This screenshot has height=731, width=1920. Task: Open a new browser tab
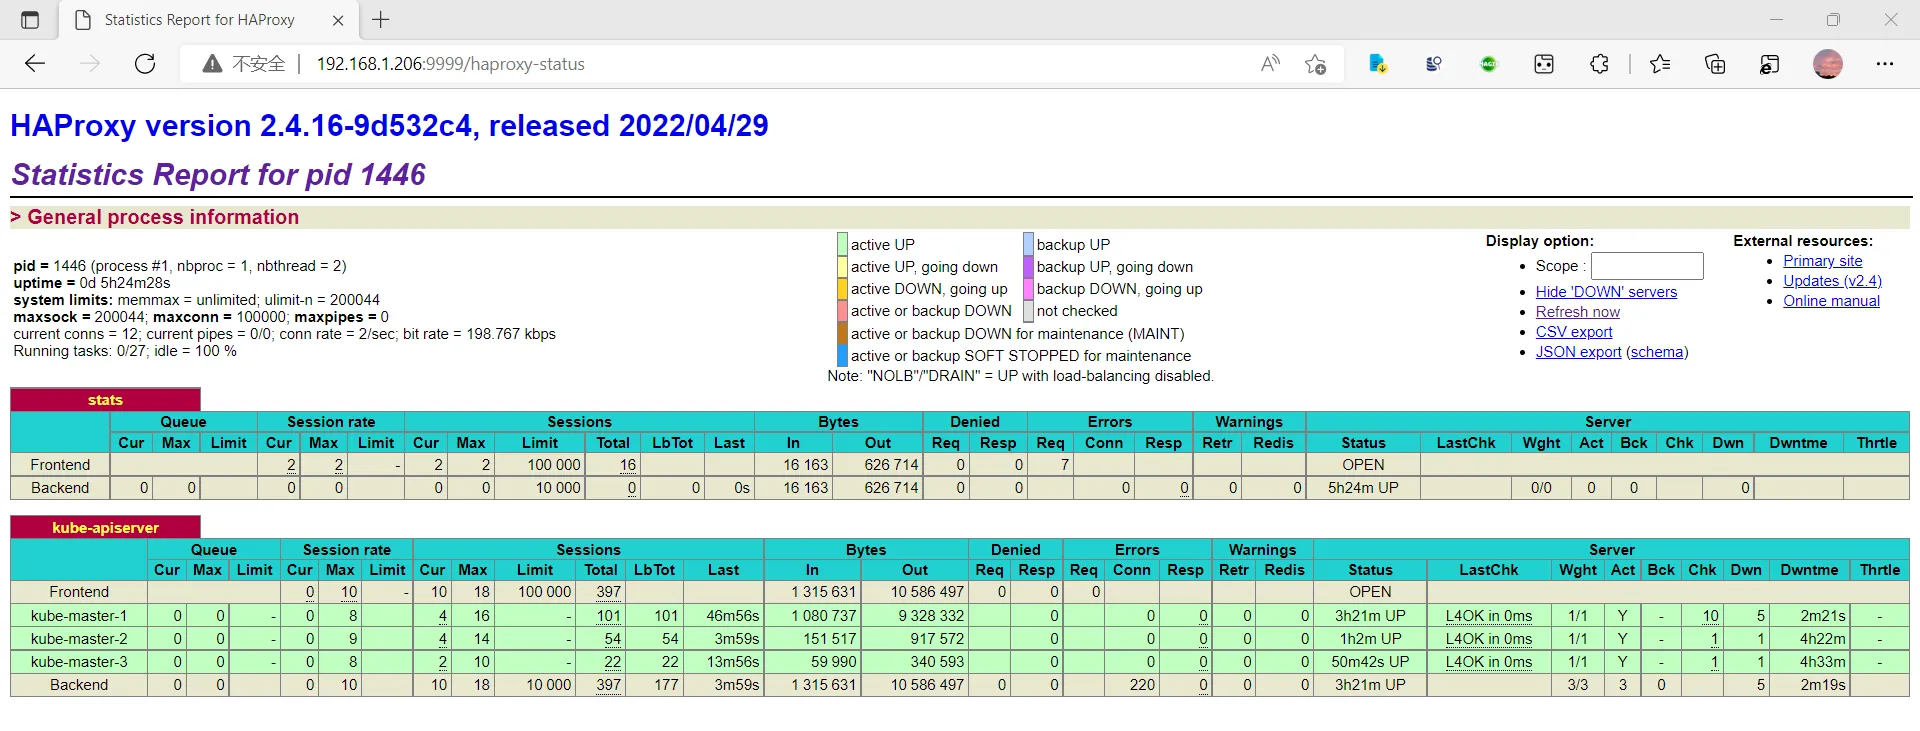[381, 20]
